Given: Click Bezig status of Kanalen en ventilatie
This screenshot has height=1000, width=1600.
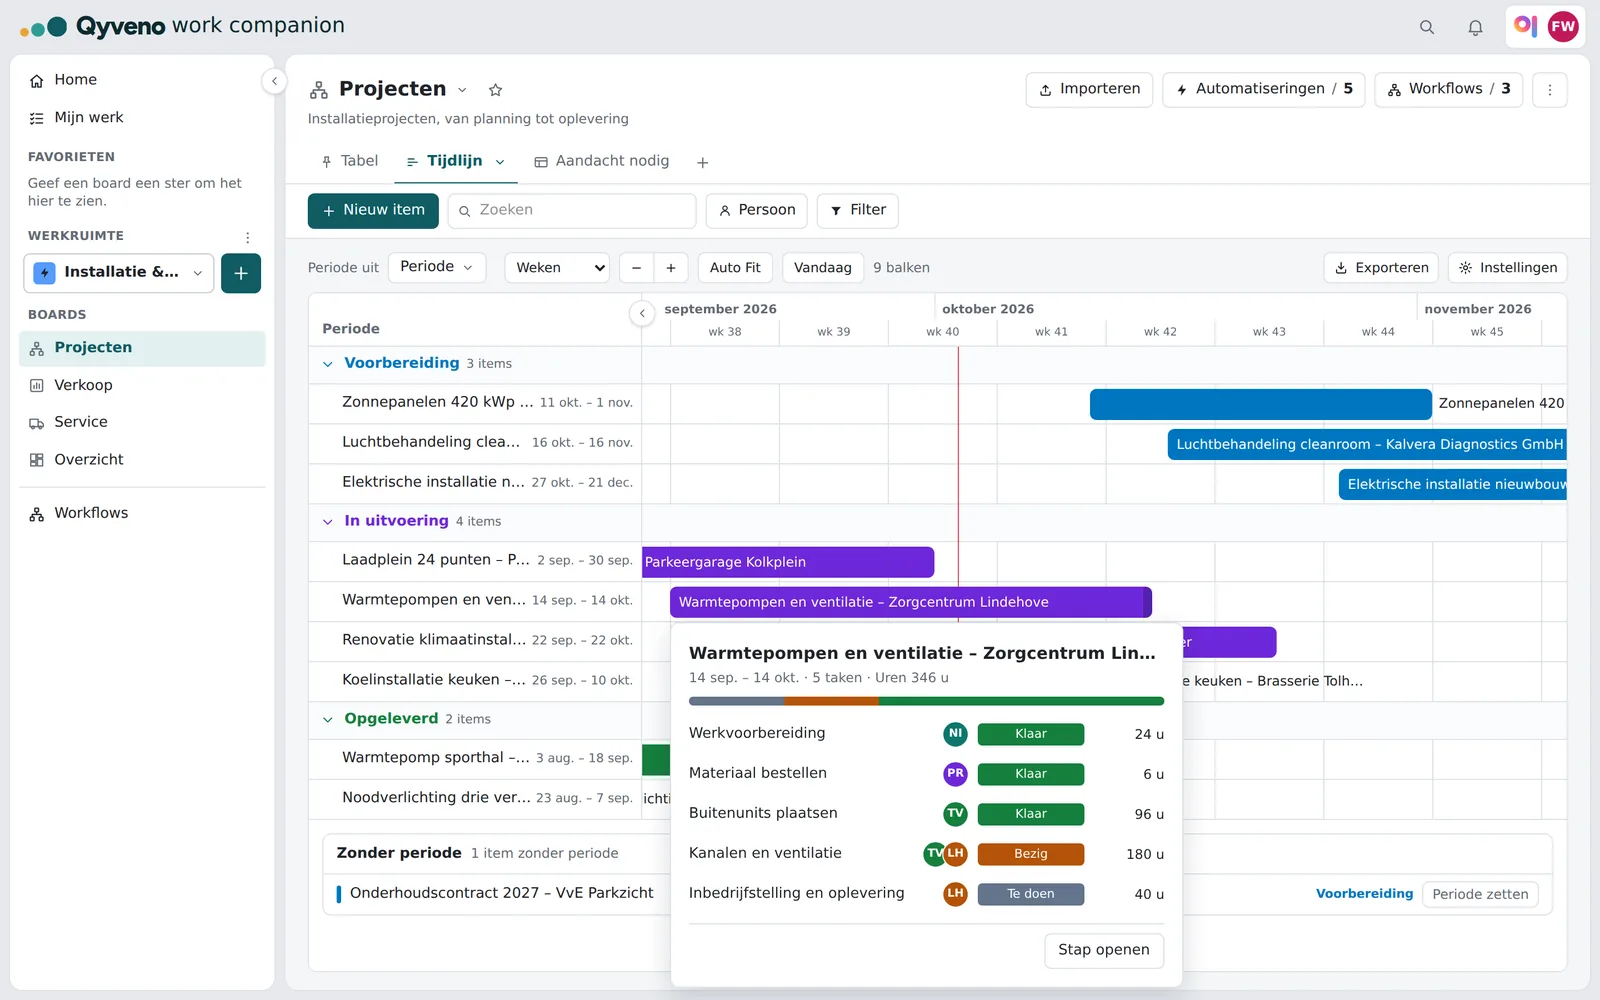Looking at the screenshot, I should coord(1031,854).
